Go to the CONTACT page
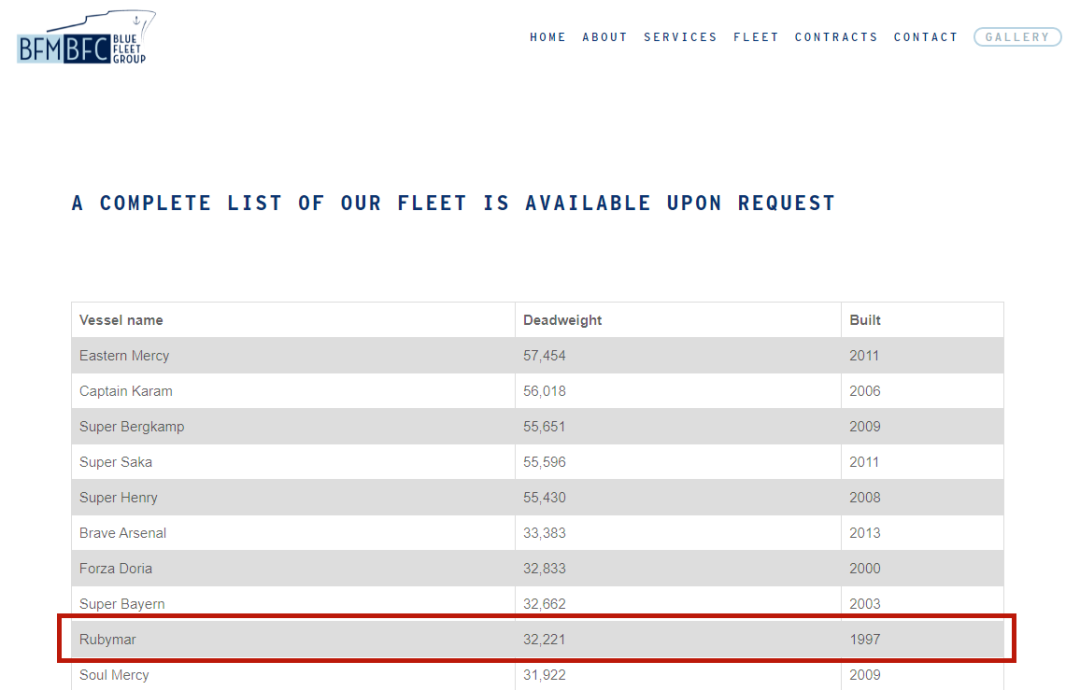 click(926, 37)
